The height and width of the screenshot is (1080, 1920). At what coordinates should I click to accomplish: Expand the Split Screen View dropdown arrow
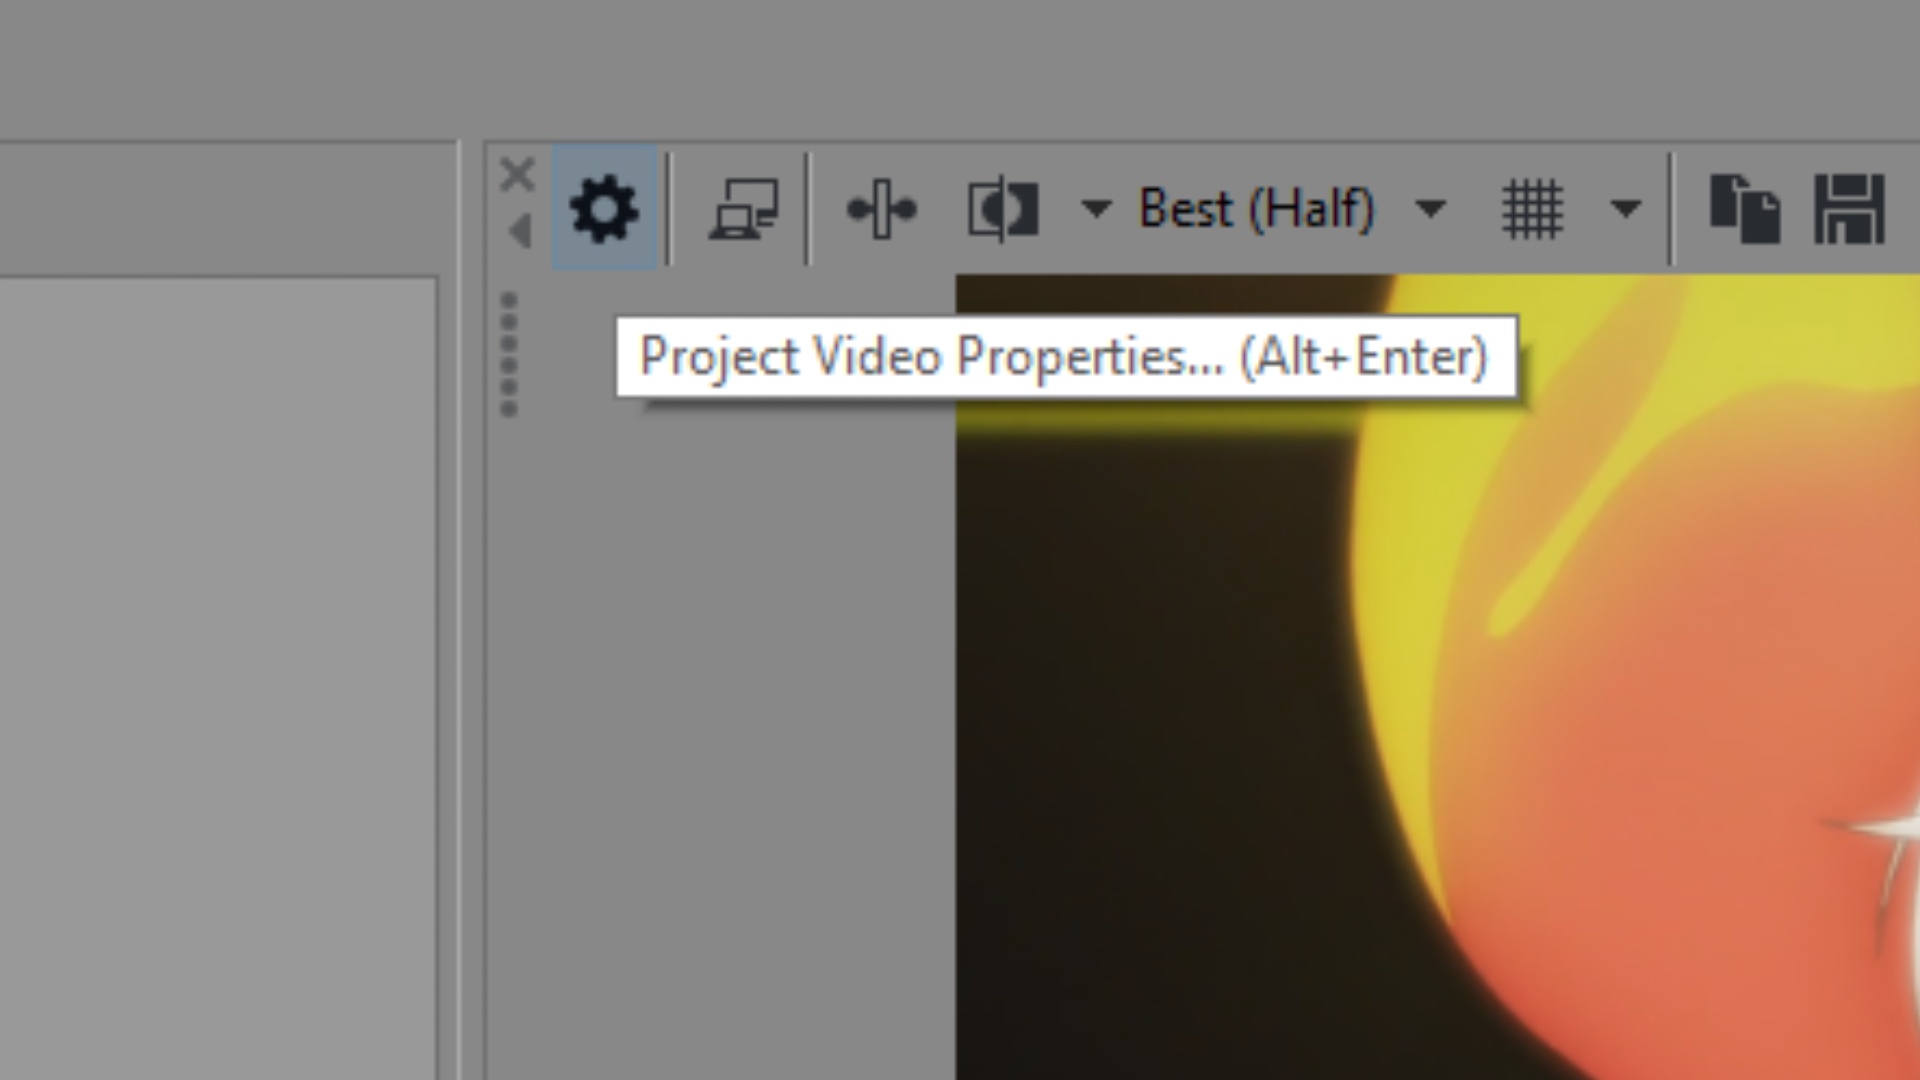pos(1095,208)
